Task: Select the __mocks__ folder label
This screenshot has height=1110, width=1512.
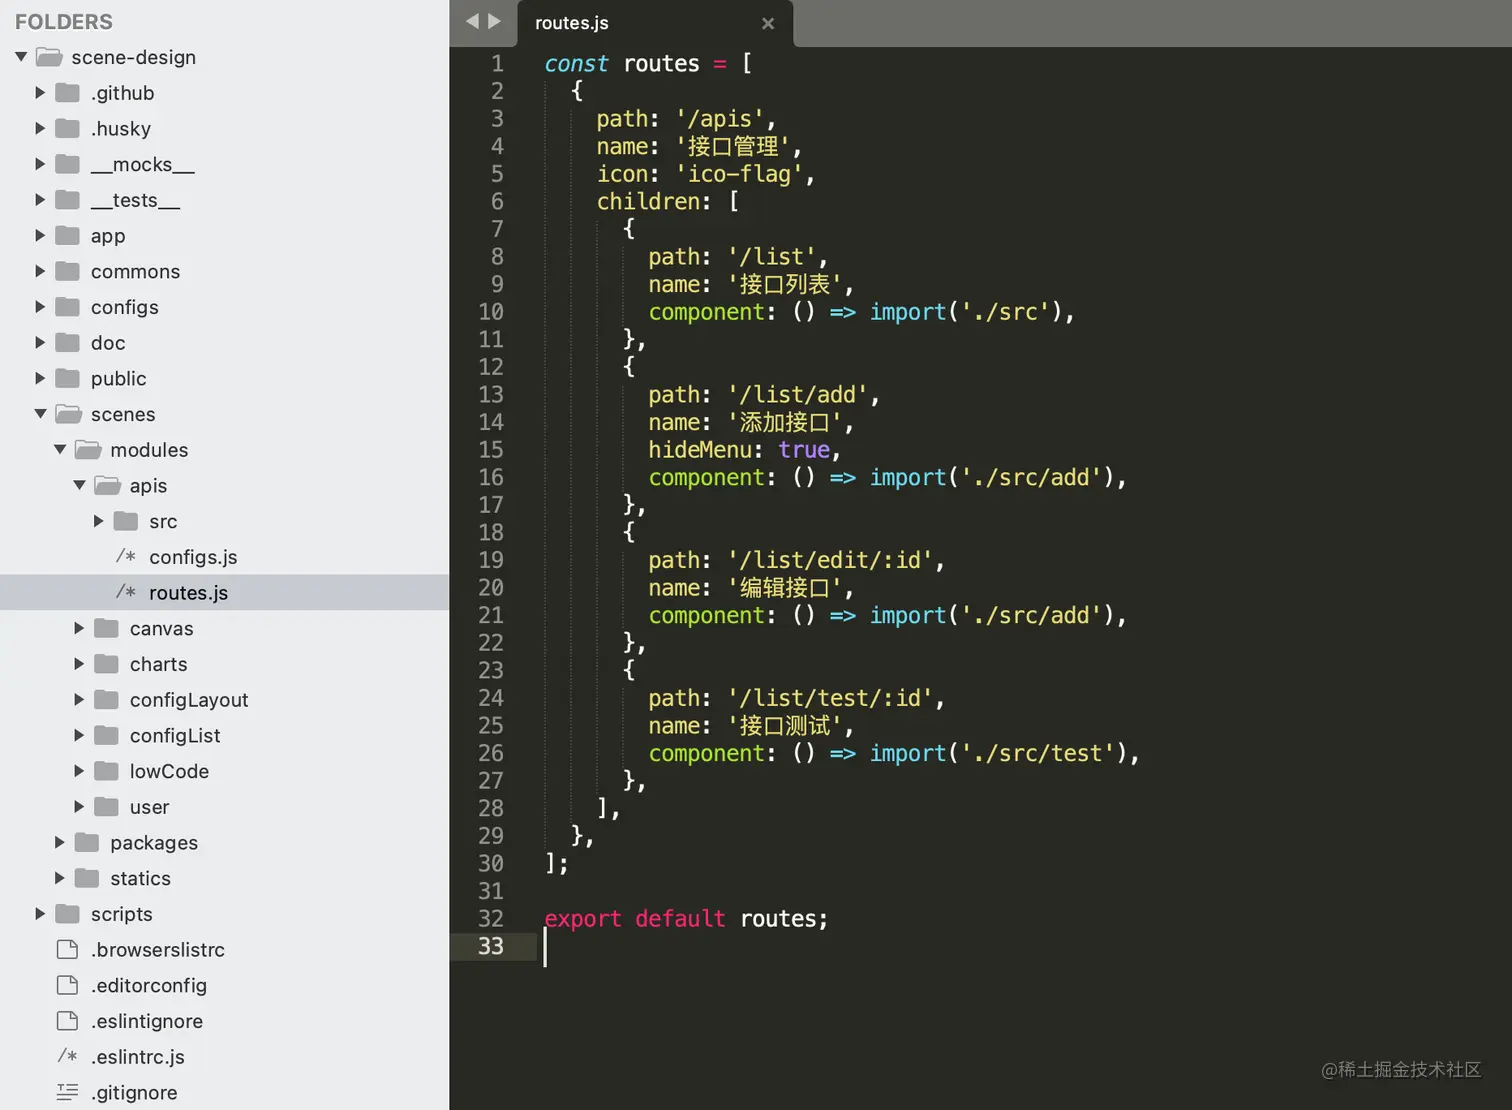Action: [143, 165]
